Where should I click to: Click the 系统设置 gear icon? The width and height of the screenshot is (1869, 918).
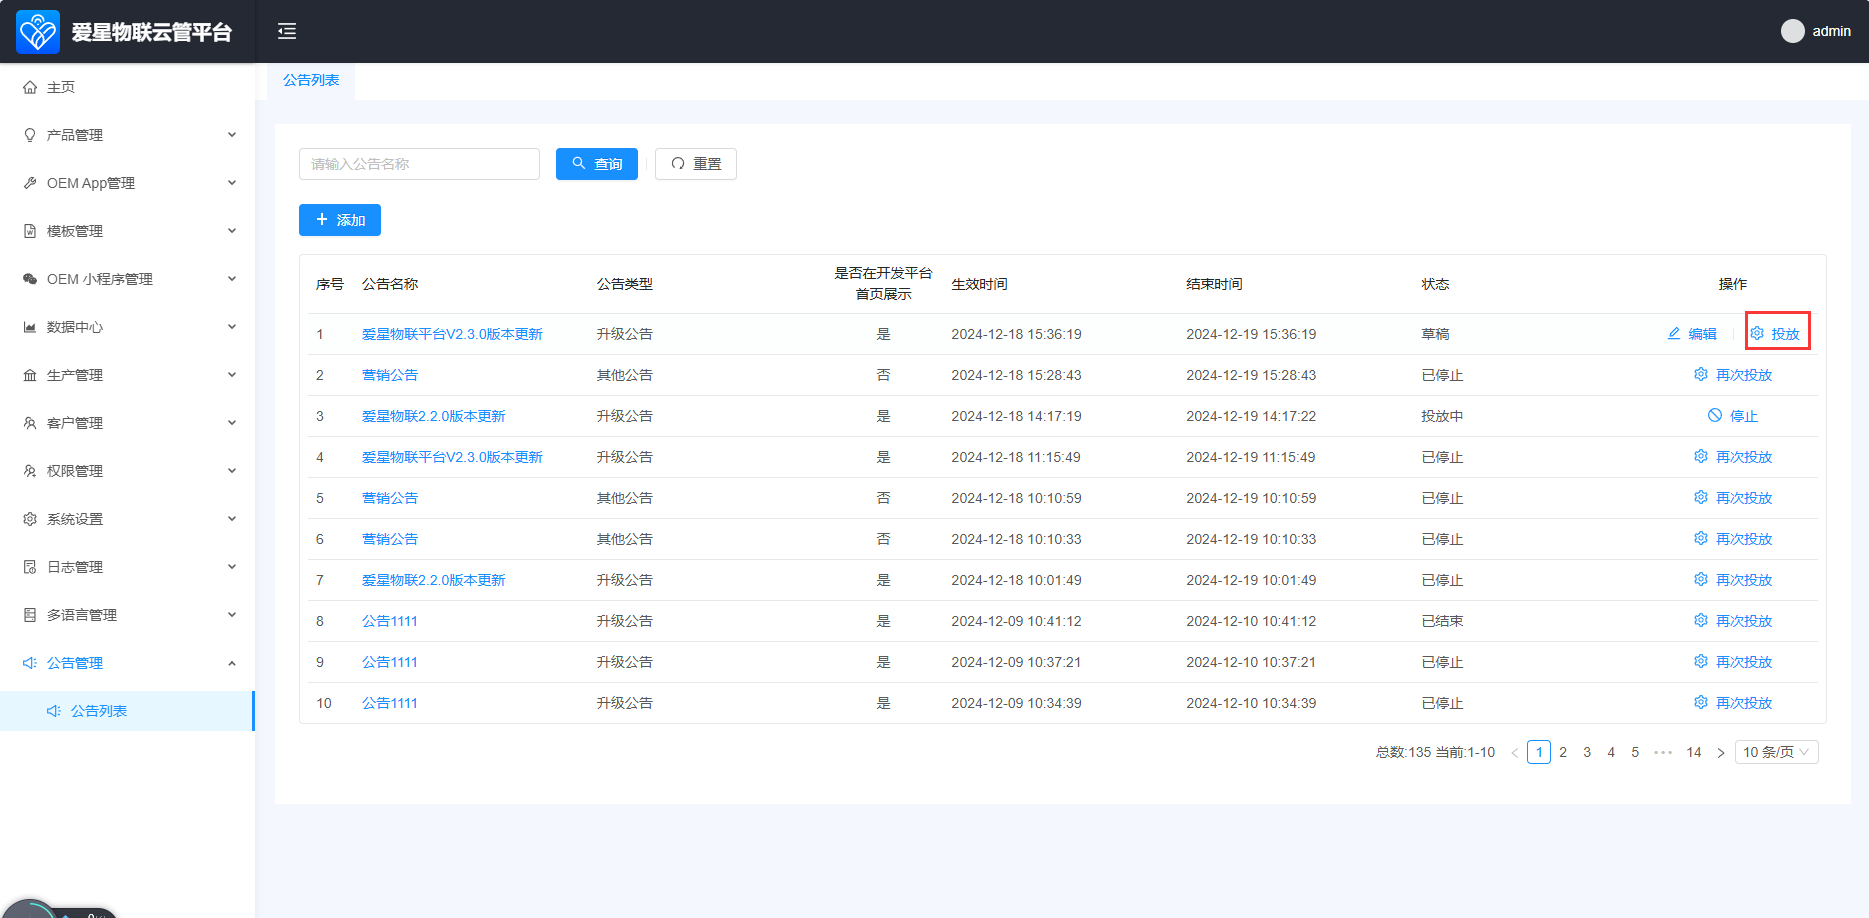click(x=30, y=519)
